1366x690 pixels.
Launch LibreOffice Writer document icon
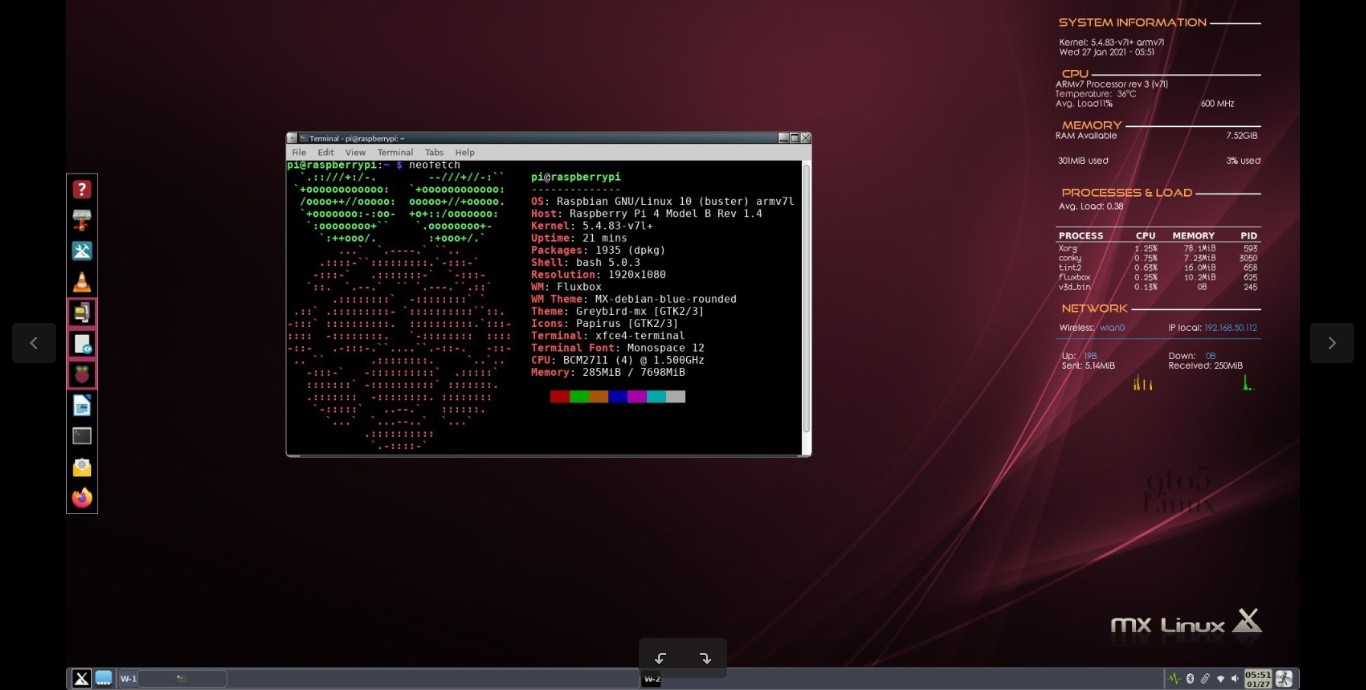pos(82,405)
